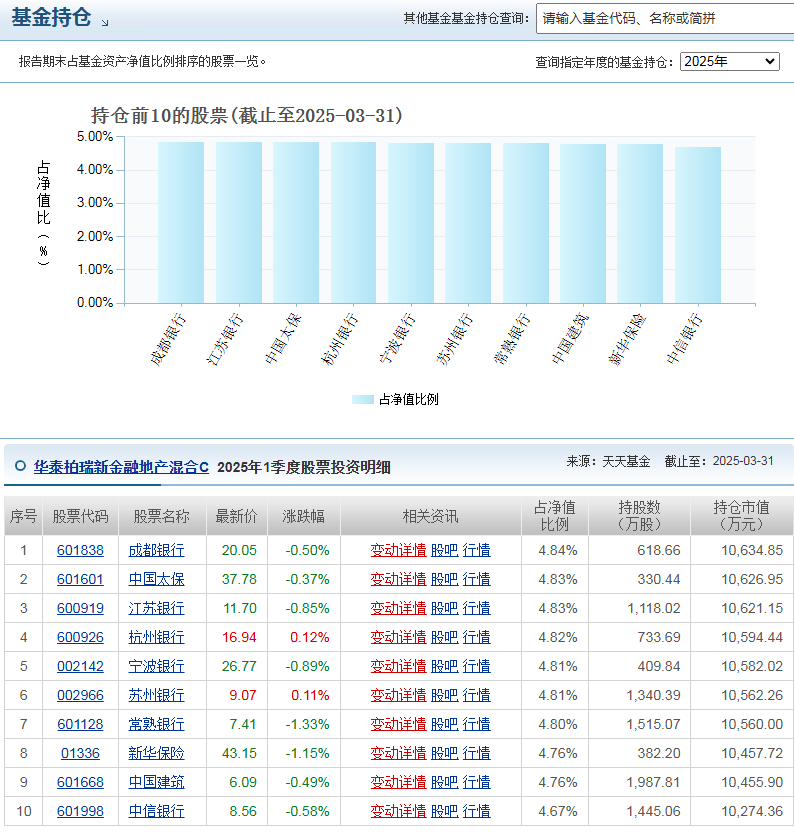794x832 pixels.
Task: Open 行情 for 苏州银行 row
Action: click(477, 695)
